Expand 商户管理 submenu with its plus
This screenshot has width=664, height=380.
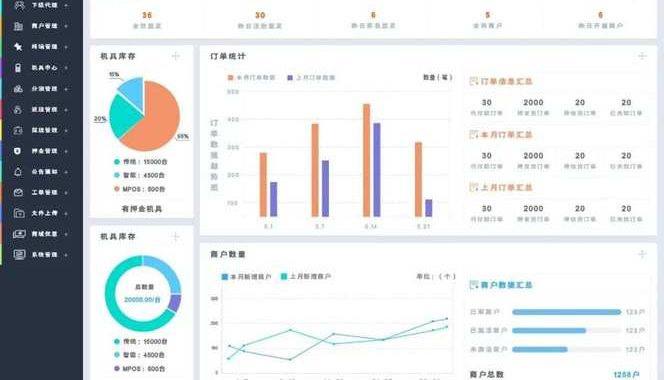(x=66, y=26)
